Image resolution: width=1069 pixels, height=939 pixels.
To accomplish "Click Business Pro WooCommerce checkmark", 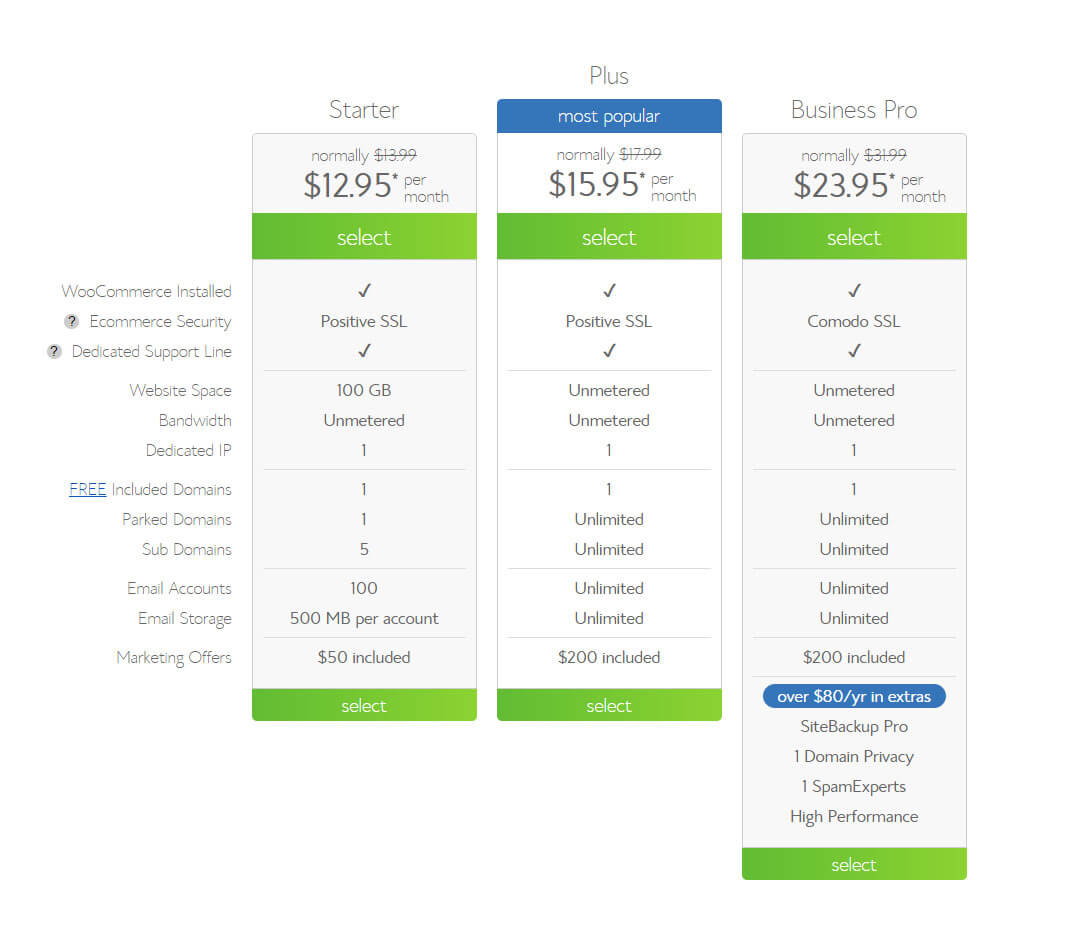I will tap(854, 290).
